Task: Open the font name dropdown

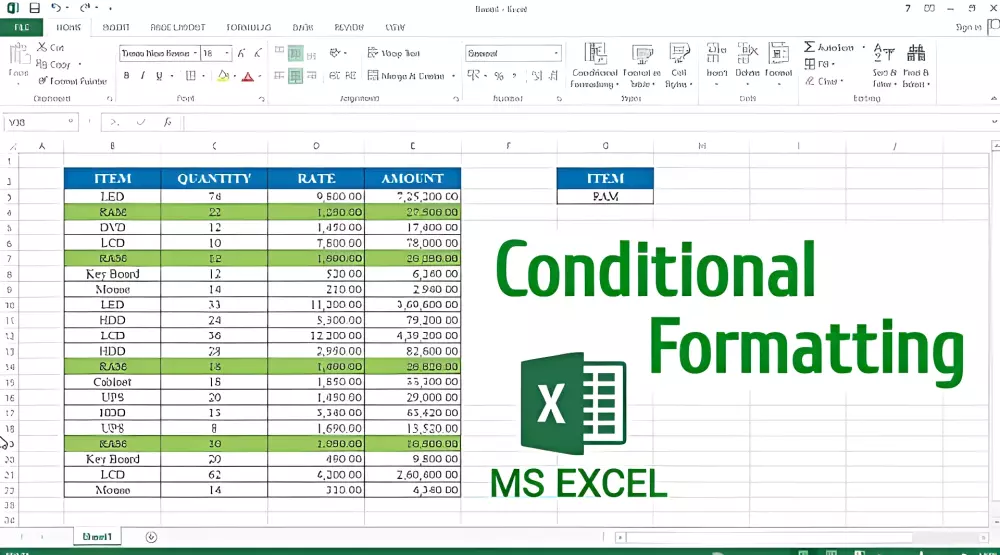Action: (x=195, y=54)
